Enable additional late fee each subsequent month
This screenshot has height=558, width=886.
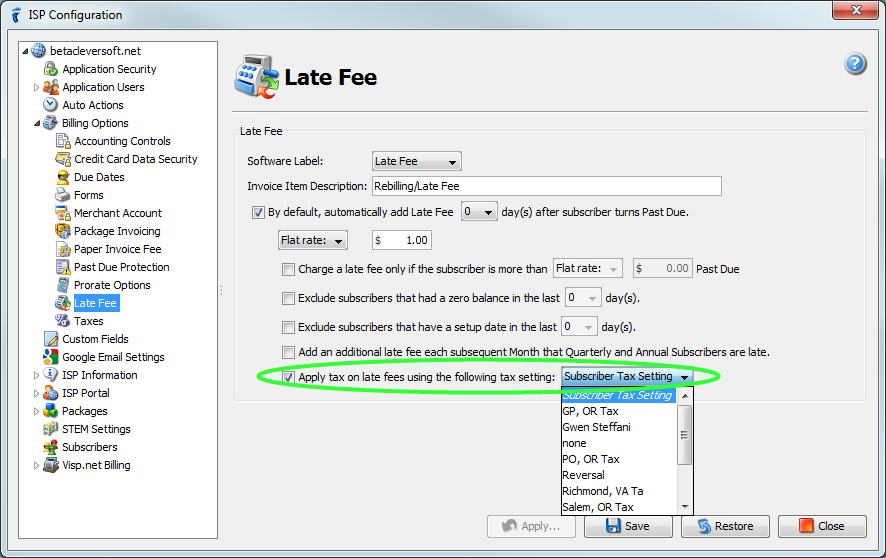point(288,352)
